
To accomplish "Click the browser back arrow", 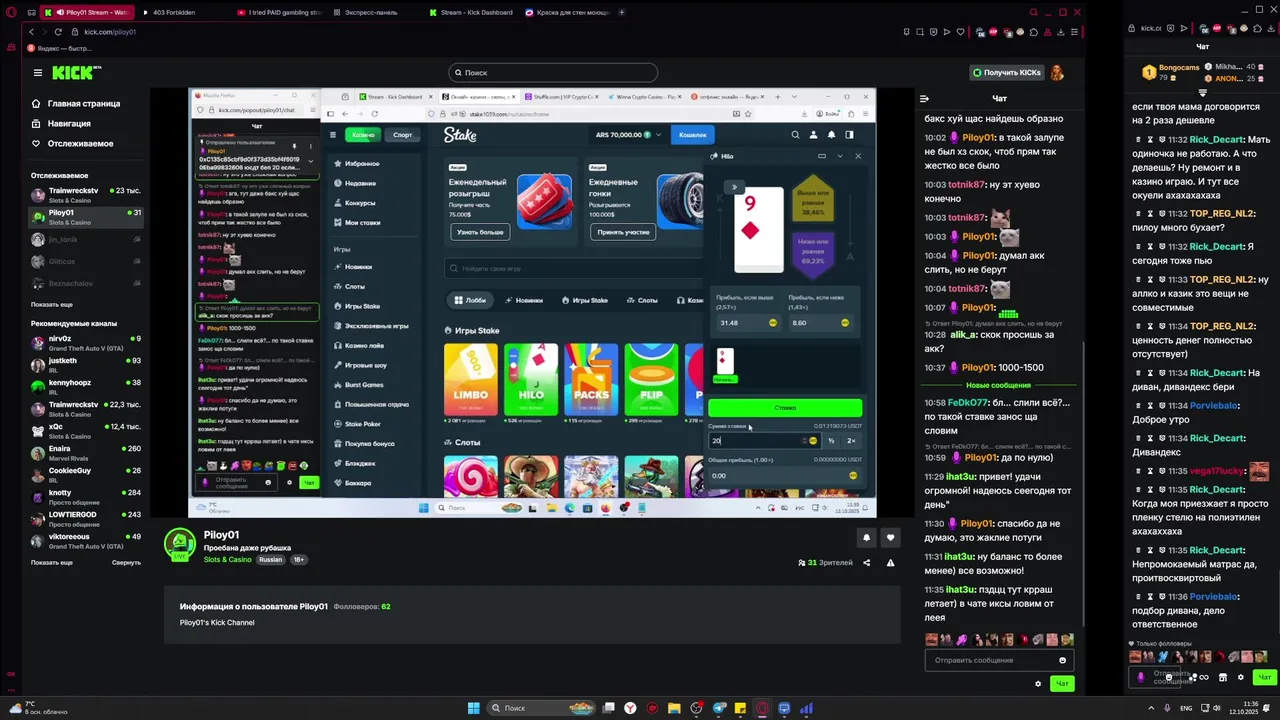I will (30, 32).
